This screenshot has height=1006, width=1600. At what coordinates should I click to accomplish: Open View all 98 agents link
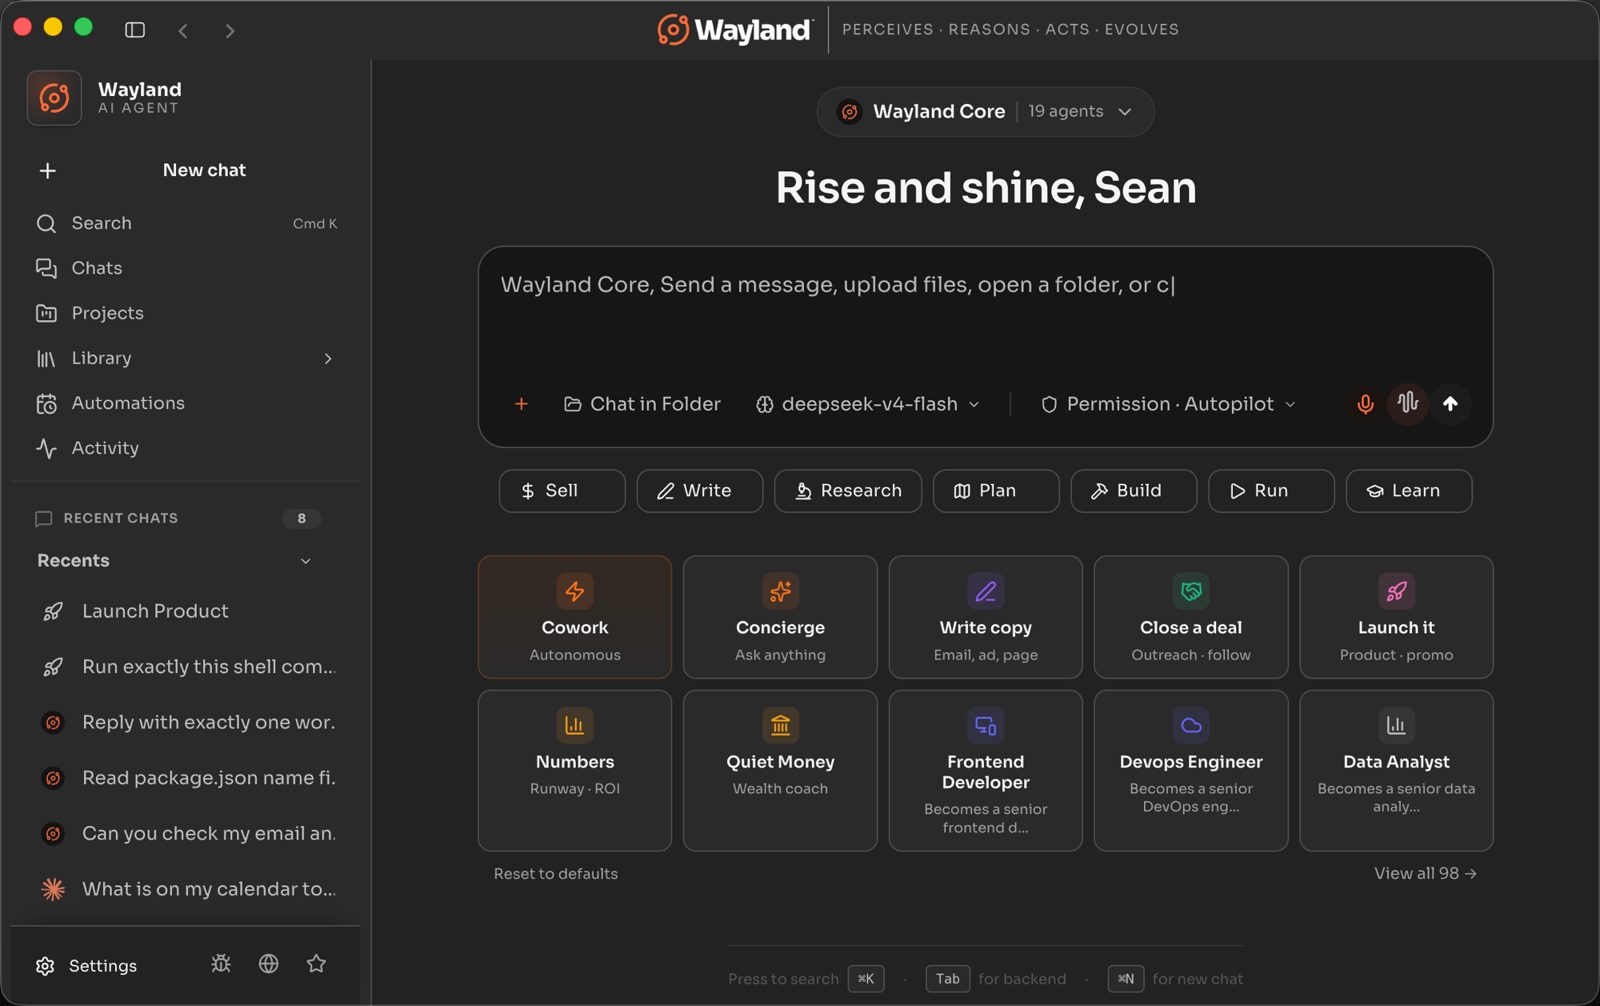pos(1425,873)
